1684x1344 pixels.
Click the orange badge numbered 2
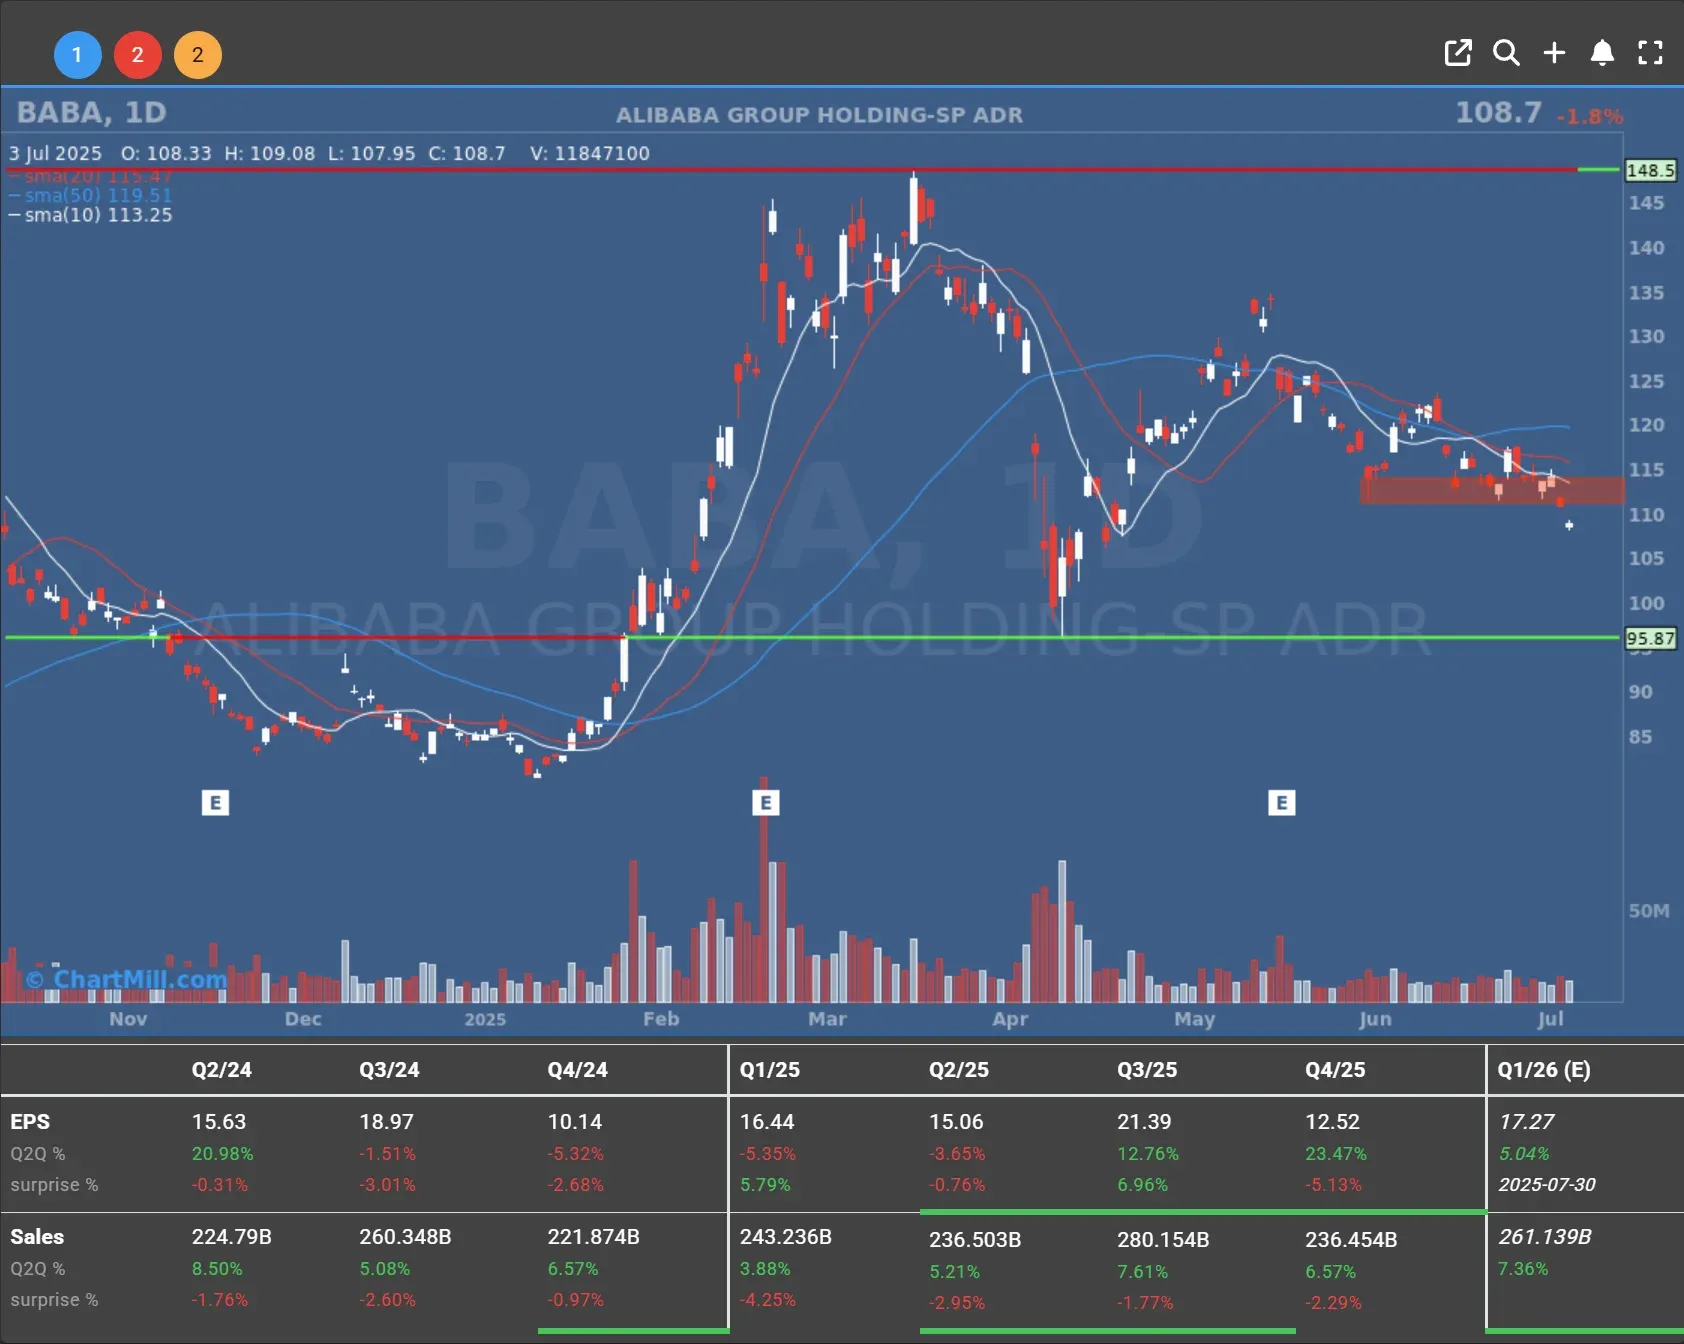(198, 55)
